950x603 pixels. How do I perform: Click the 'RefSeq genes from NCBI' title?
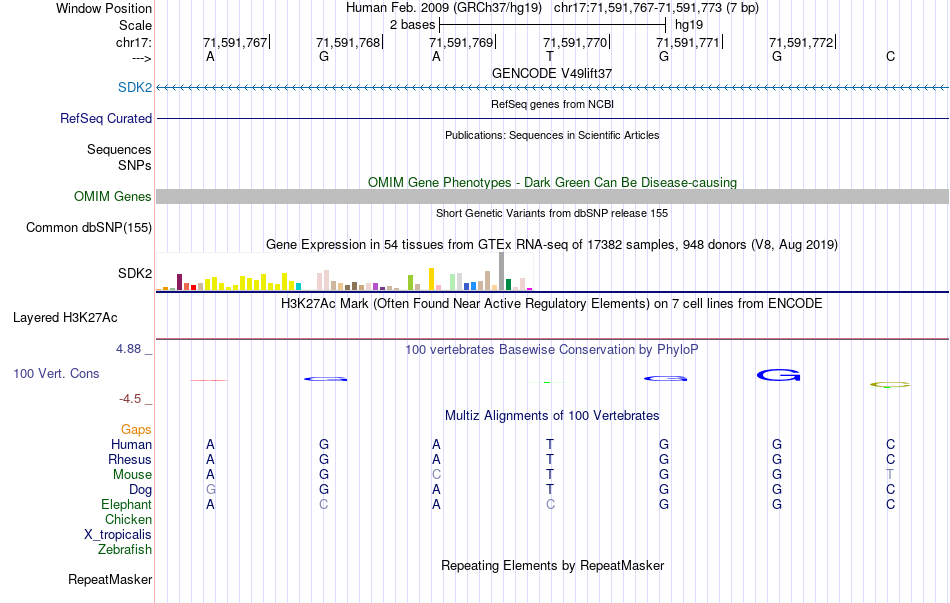(552, 104)
